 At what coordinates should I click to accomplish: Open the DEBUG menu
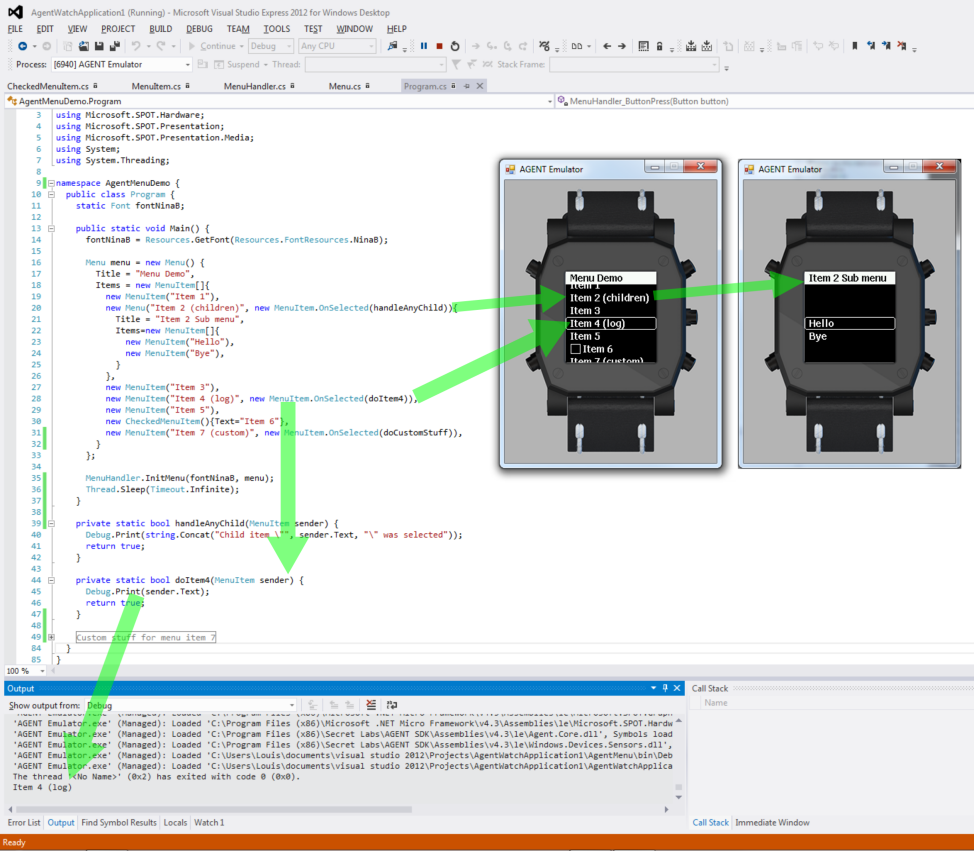[199, 29]
